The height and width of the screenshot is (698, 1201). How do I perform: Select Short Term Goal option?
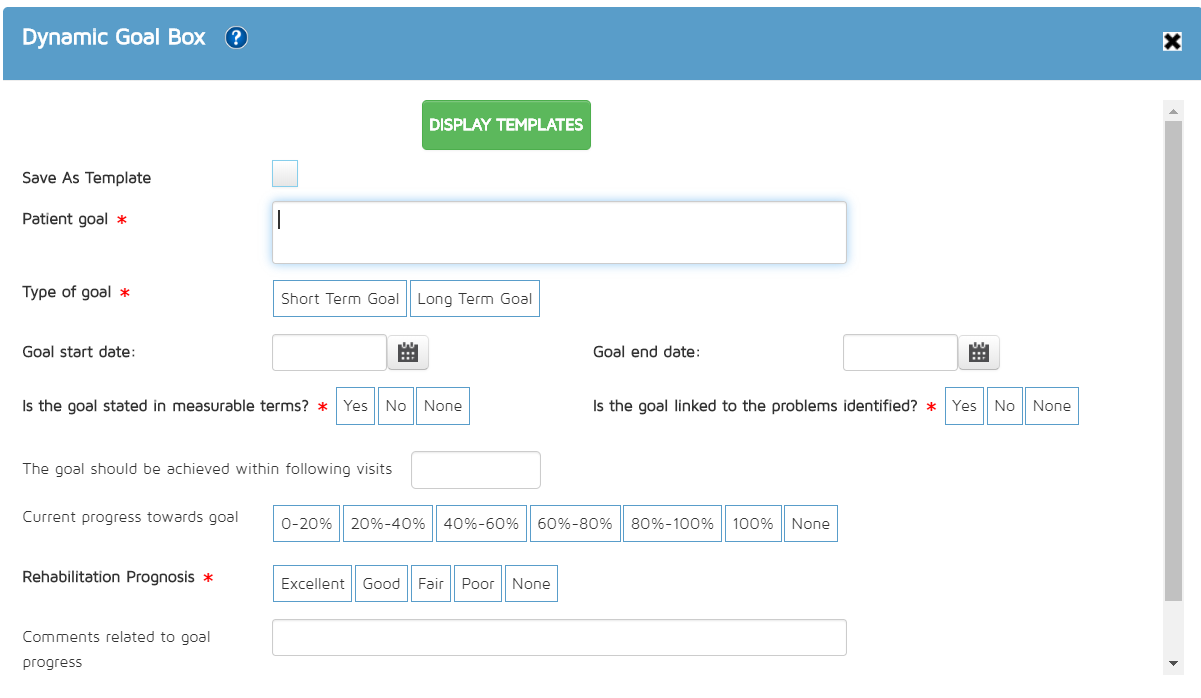(x=340, y=299)
